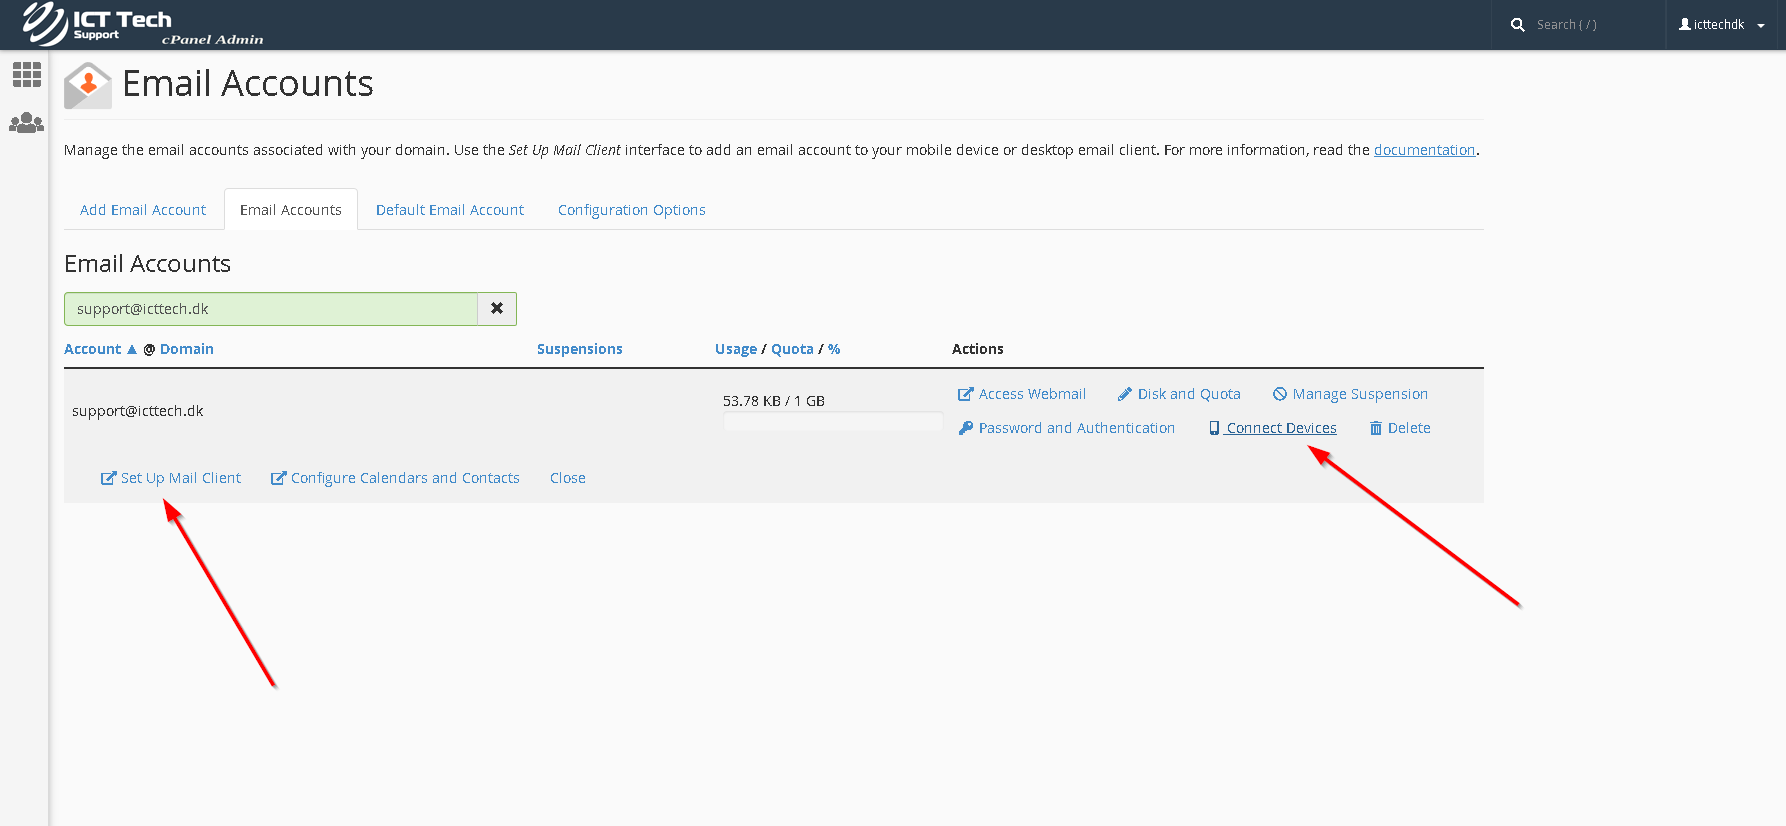
Task: Click the Email Accounts page heading
Action: [x=248, y=84]
